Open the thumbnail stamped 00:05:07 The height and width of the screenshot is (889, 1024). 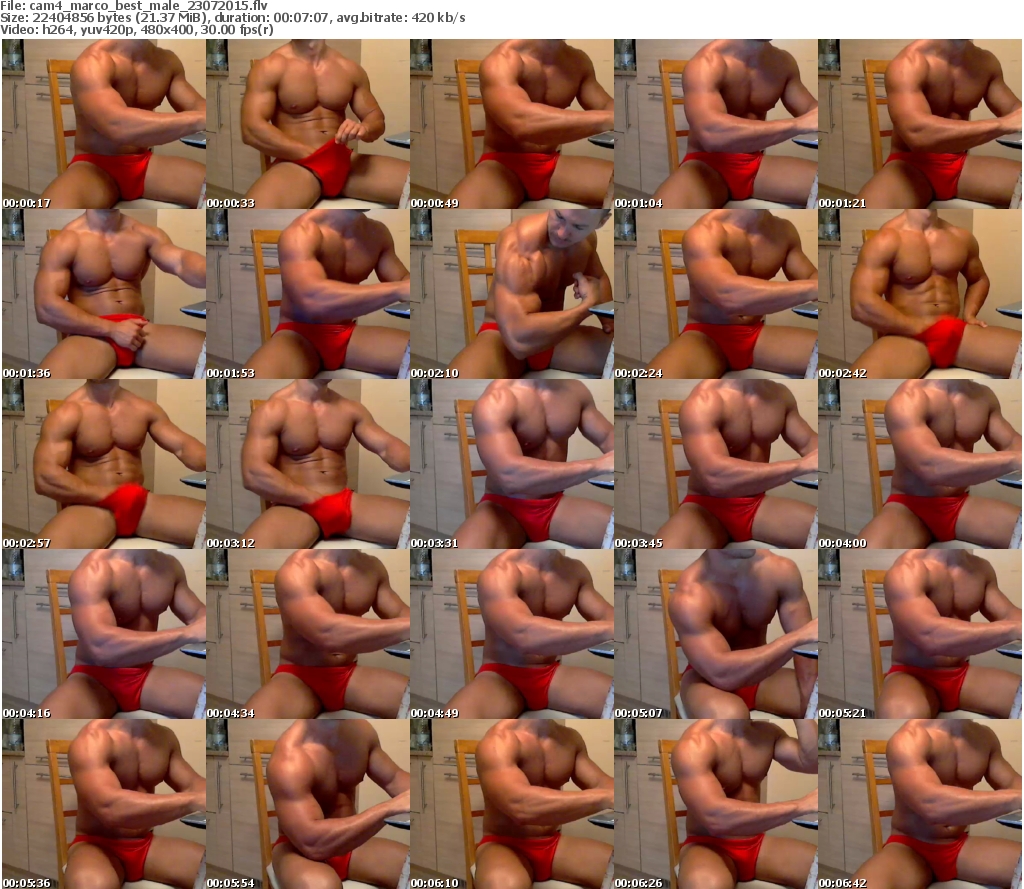pyautogui.click(x=716, y=634)
